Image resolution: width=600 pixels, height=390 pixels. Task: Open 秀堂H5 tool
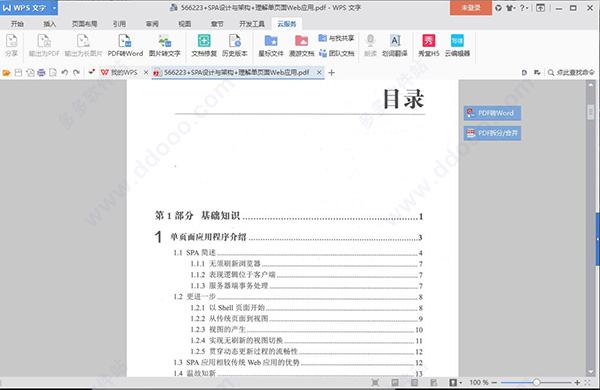pos(429,45)
